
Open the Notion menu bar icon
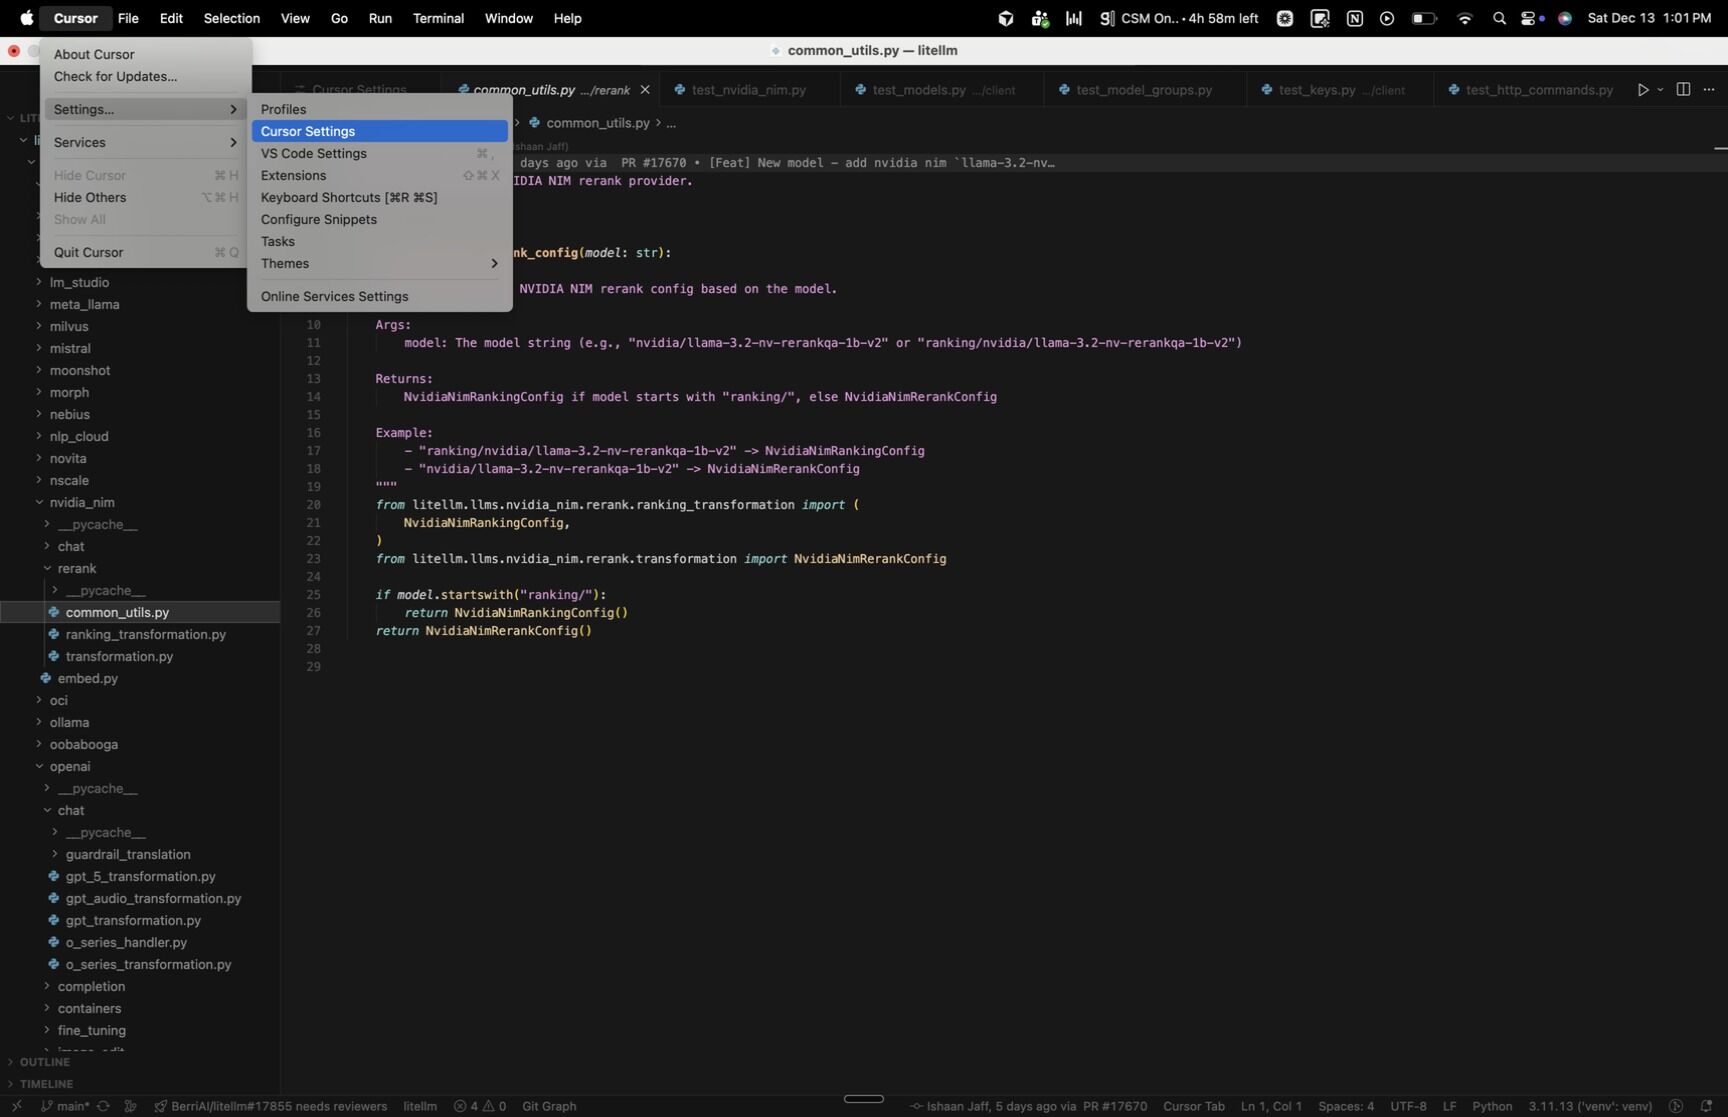(x=1355, y=18)
